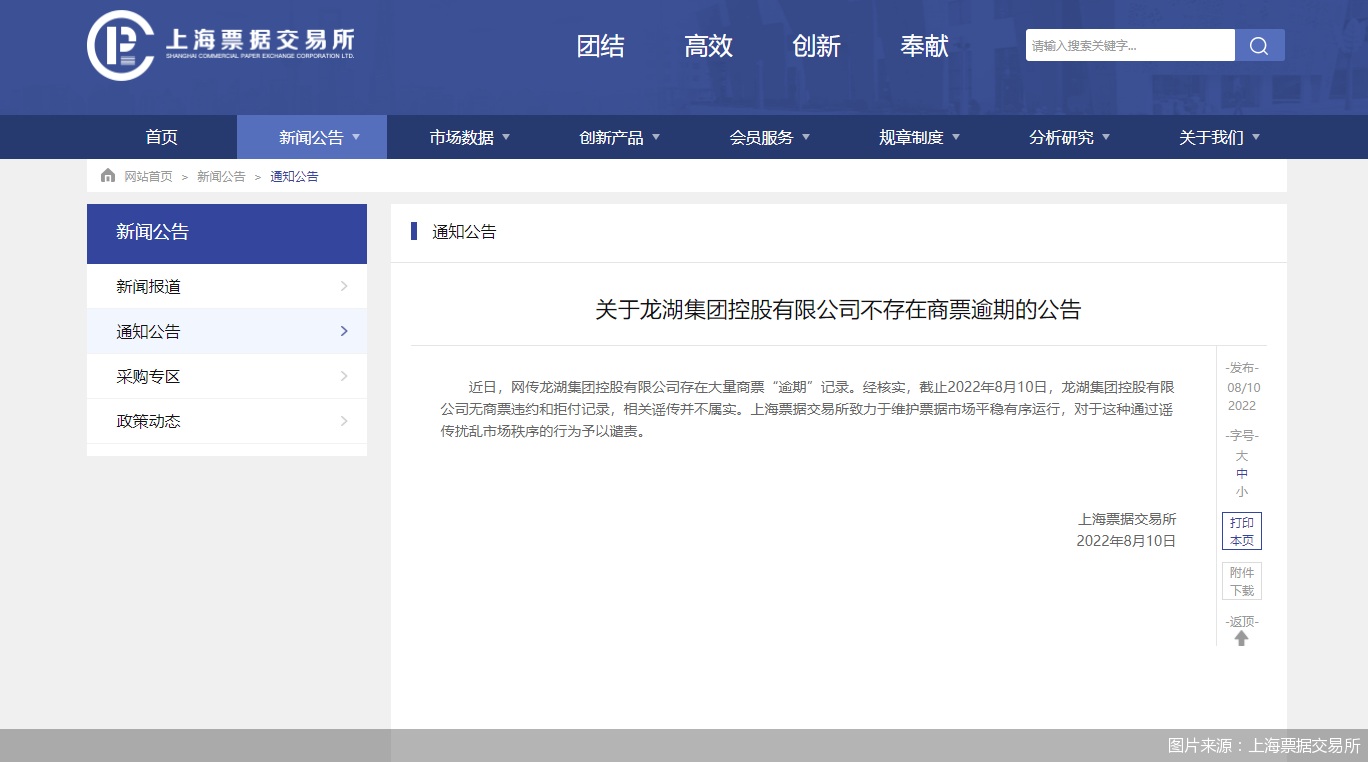Select 采购专区 in the sidebar
This screenshot has width=1368, height=762.
click(x=227, y=376)
